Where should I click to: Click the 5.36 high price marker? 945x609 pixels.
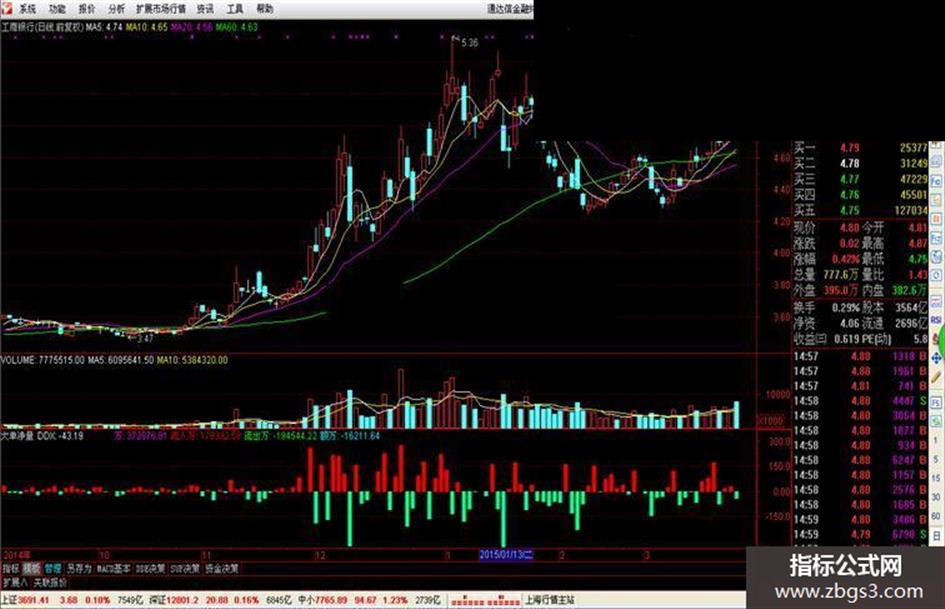tap(469, 43)
